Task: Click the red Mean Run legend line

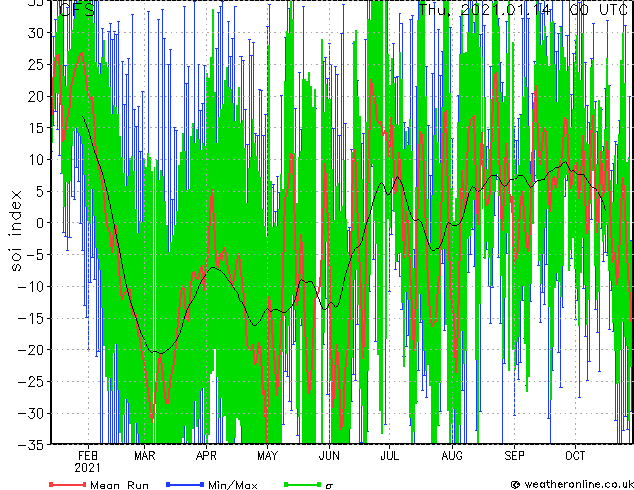Action: [x=68, y=484]
